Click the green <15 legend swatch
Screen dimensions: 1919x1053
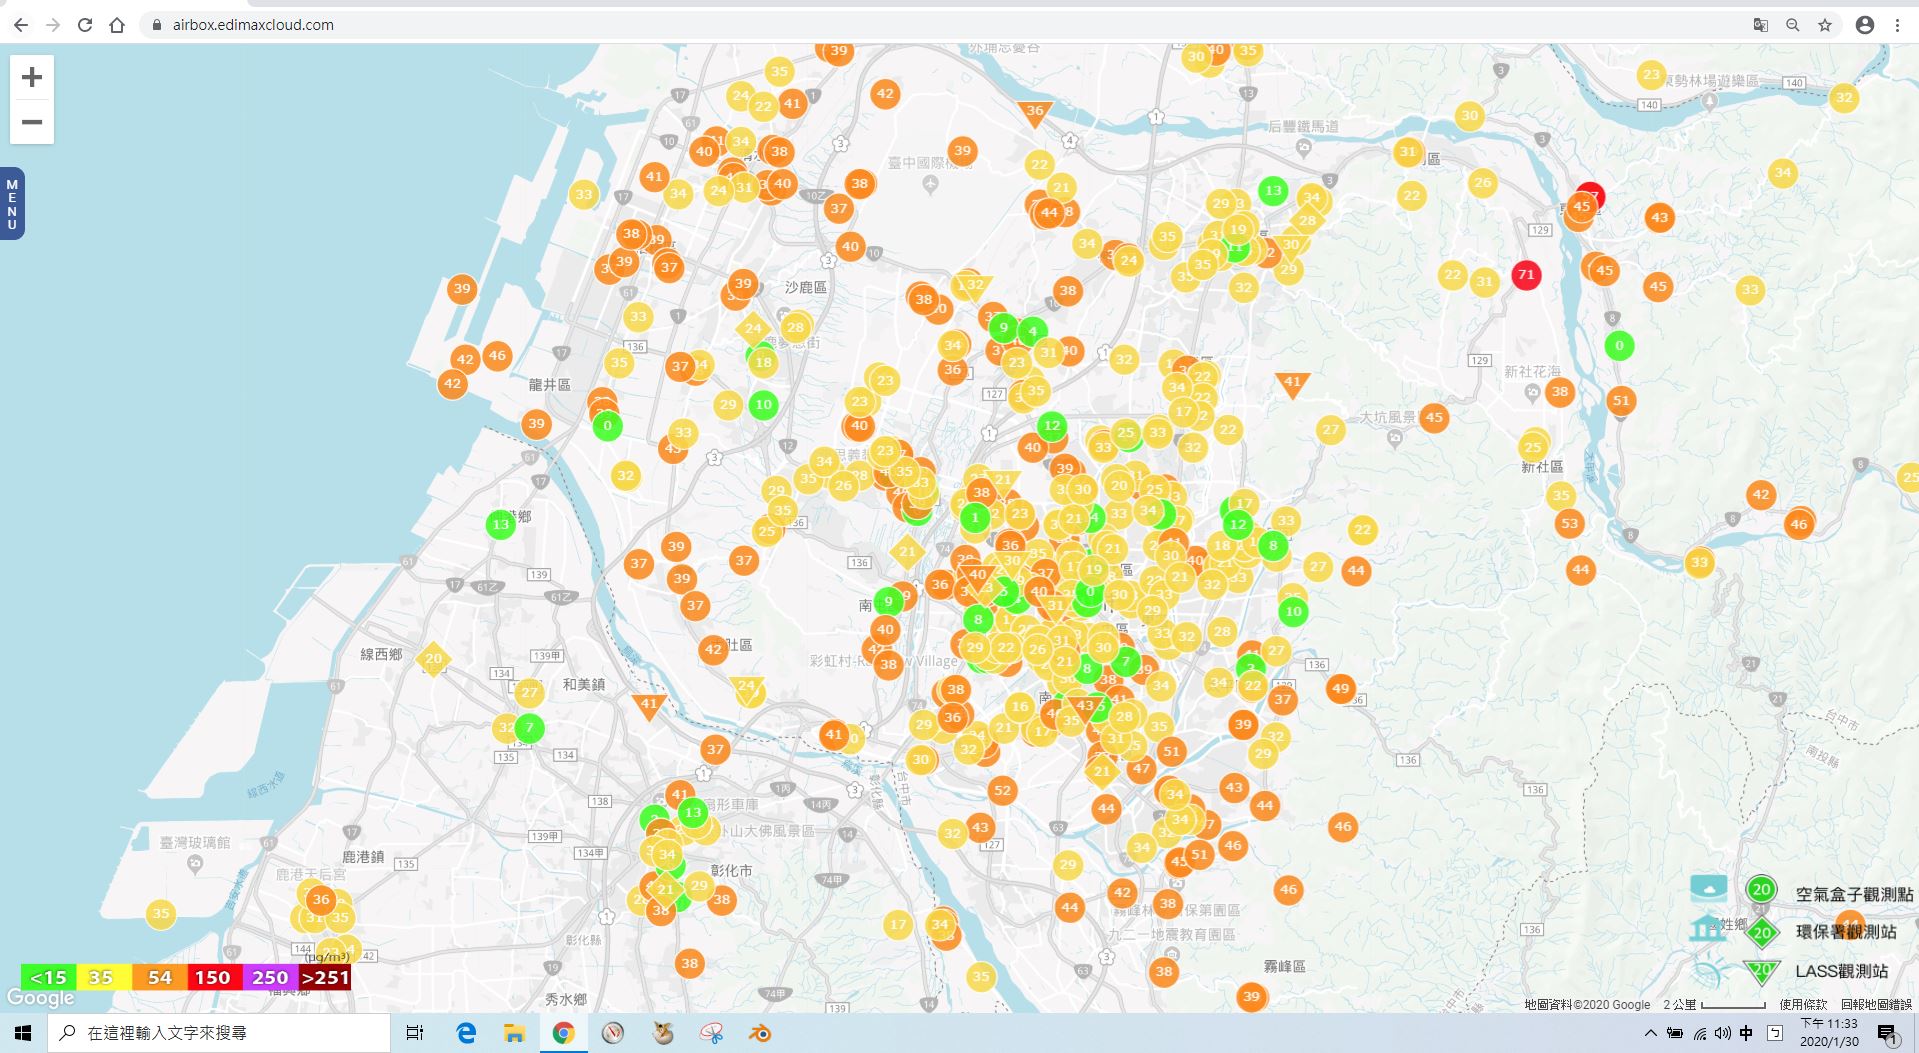[48, 978]
